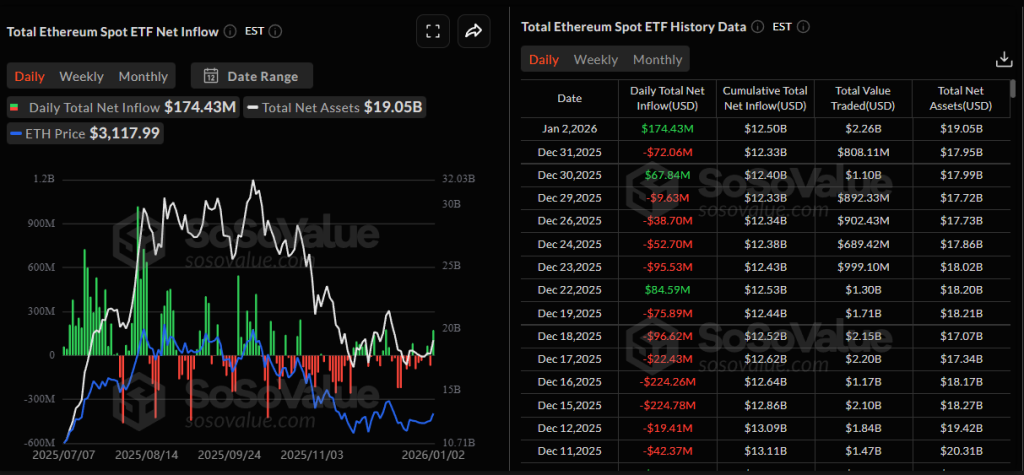This screenshot has width=1024, height=475.
Task: Click info icon beside Net Inflow title
Action: pos(230,31)
